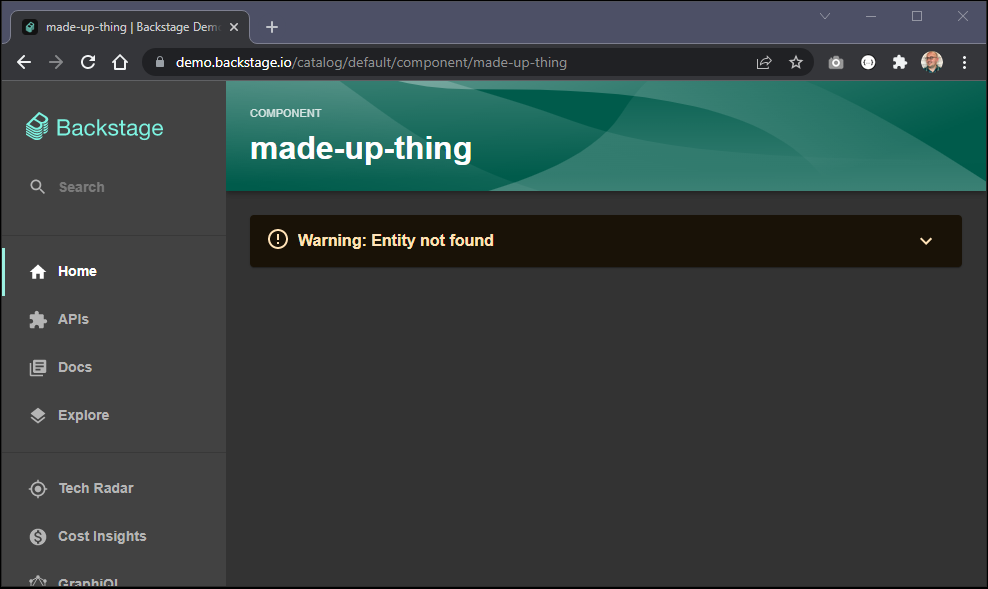Click the Cost Insights dollar icon
Viewport: 988px width, 589px height.
(x=38, y=536)
